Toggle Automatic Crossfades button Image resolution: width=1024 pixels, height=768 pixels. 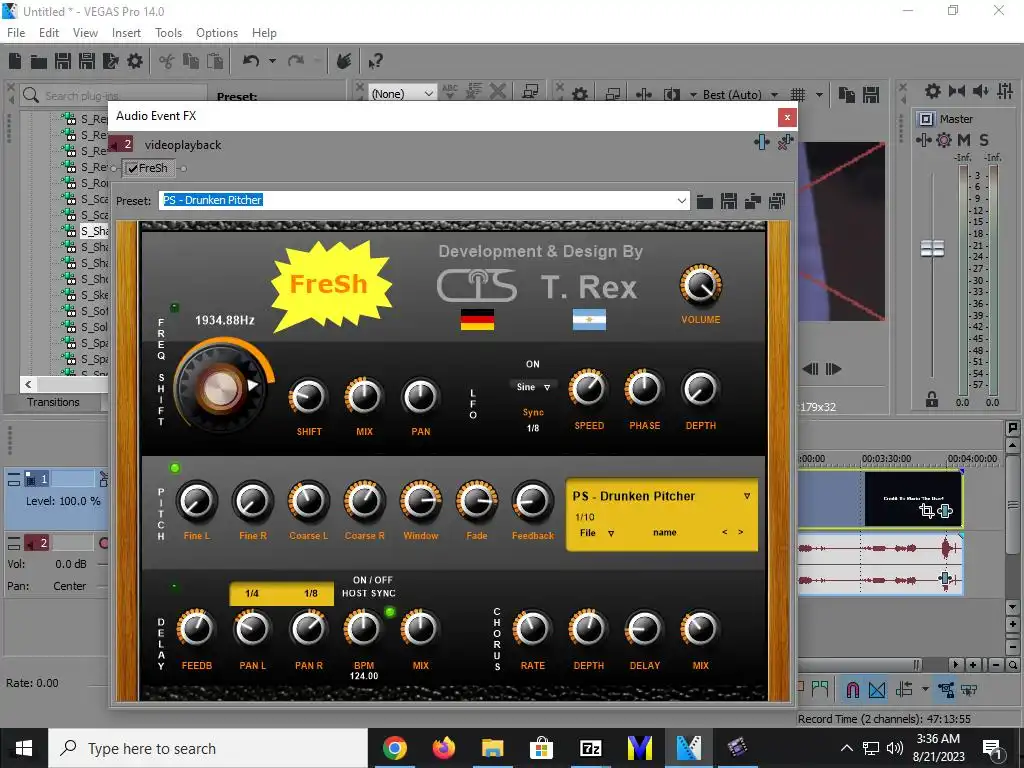(877, 690)
